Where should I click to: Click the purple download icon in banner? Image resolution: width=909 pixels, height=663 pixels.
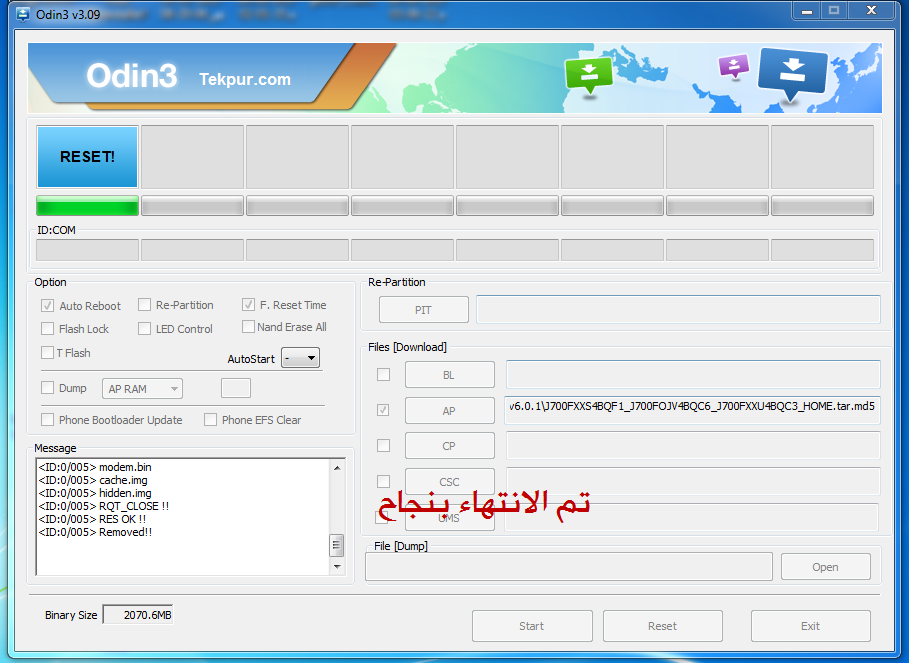pos(733,66)
